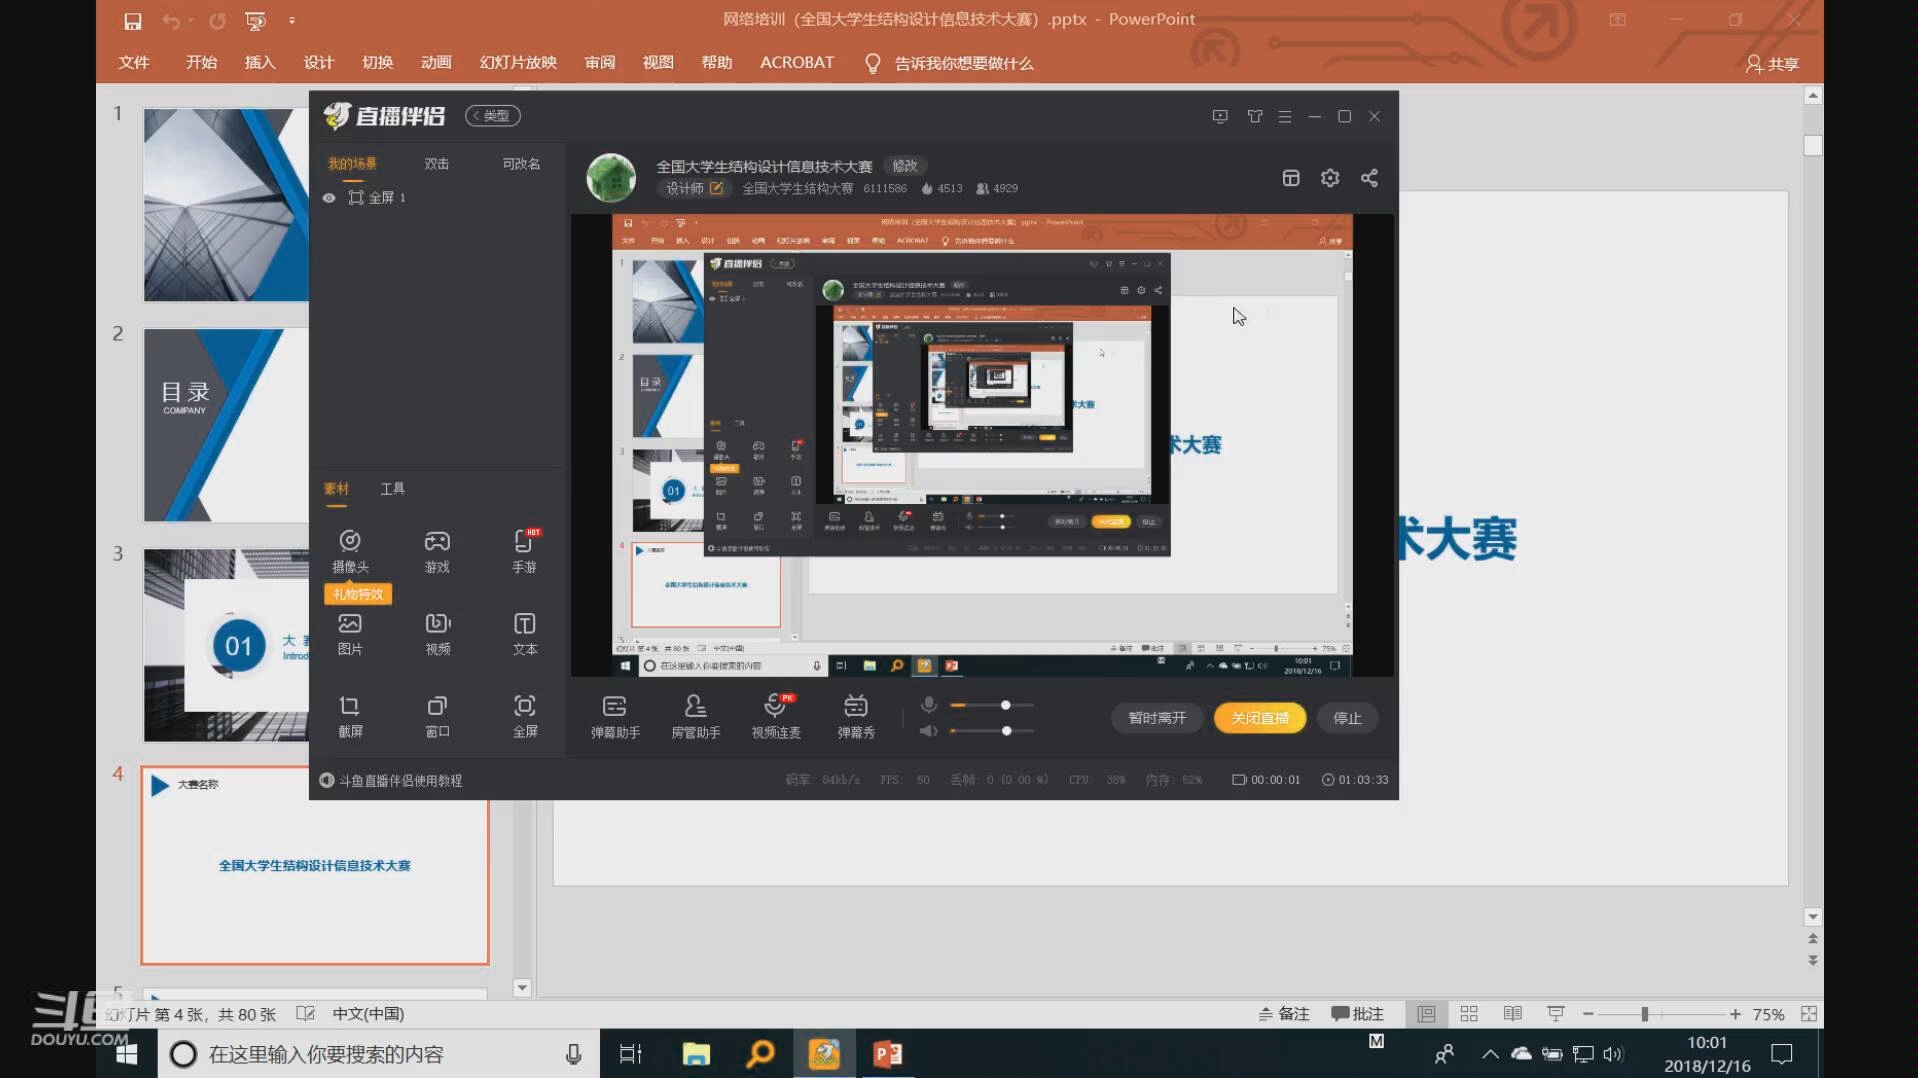This screenshot has height=1078, width=1918.
Task: Open the undo history dropdown arrow
Action: [x=190, y=20]
